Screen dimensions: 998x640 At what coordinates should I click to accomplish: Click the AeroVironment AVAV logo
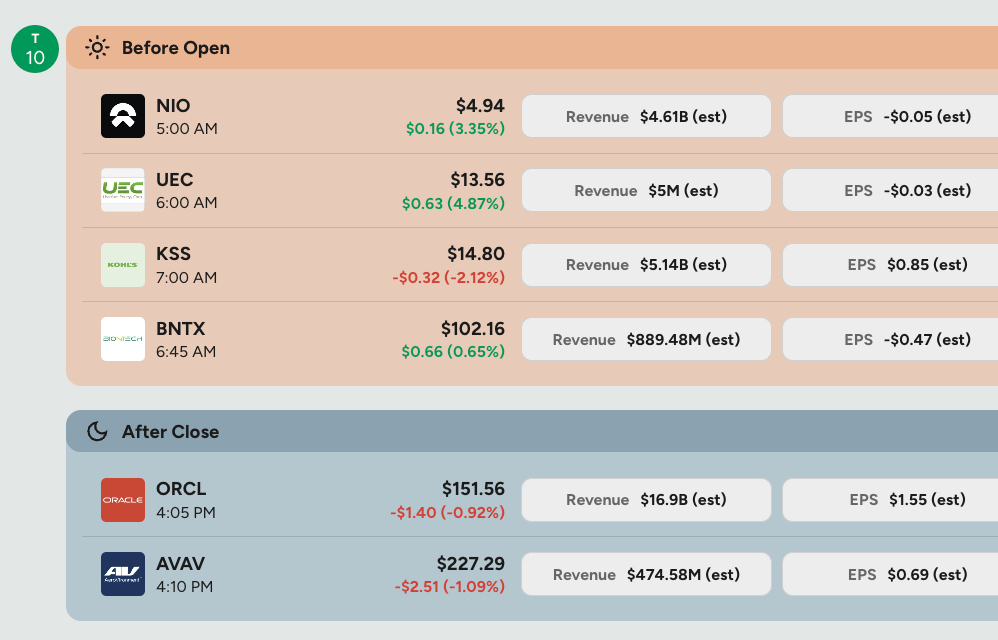[123, 574]
